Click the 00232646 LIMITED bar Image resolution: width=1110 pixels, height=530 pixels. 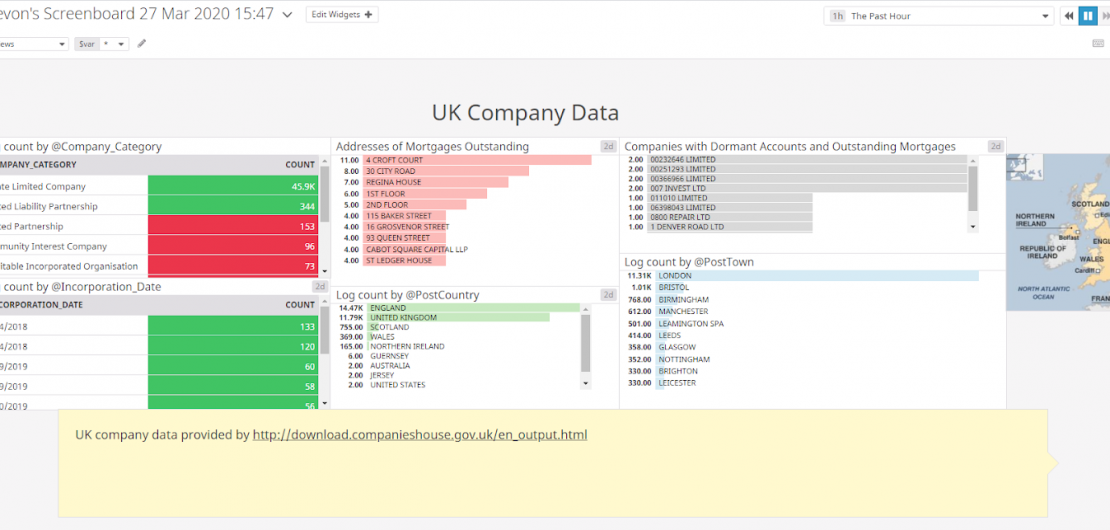(x=807, y=160)
